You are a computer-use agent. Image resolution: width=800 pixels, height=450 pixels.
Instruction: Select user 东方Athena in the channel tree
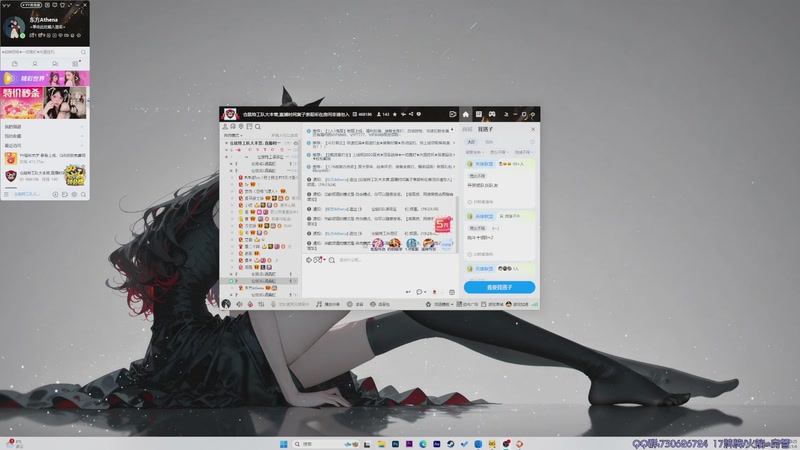(254, 288)
